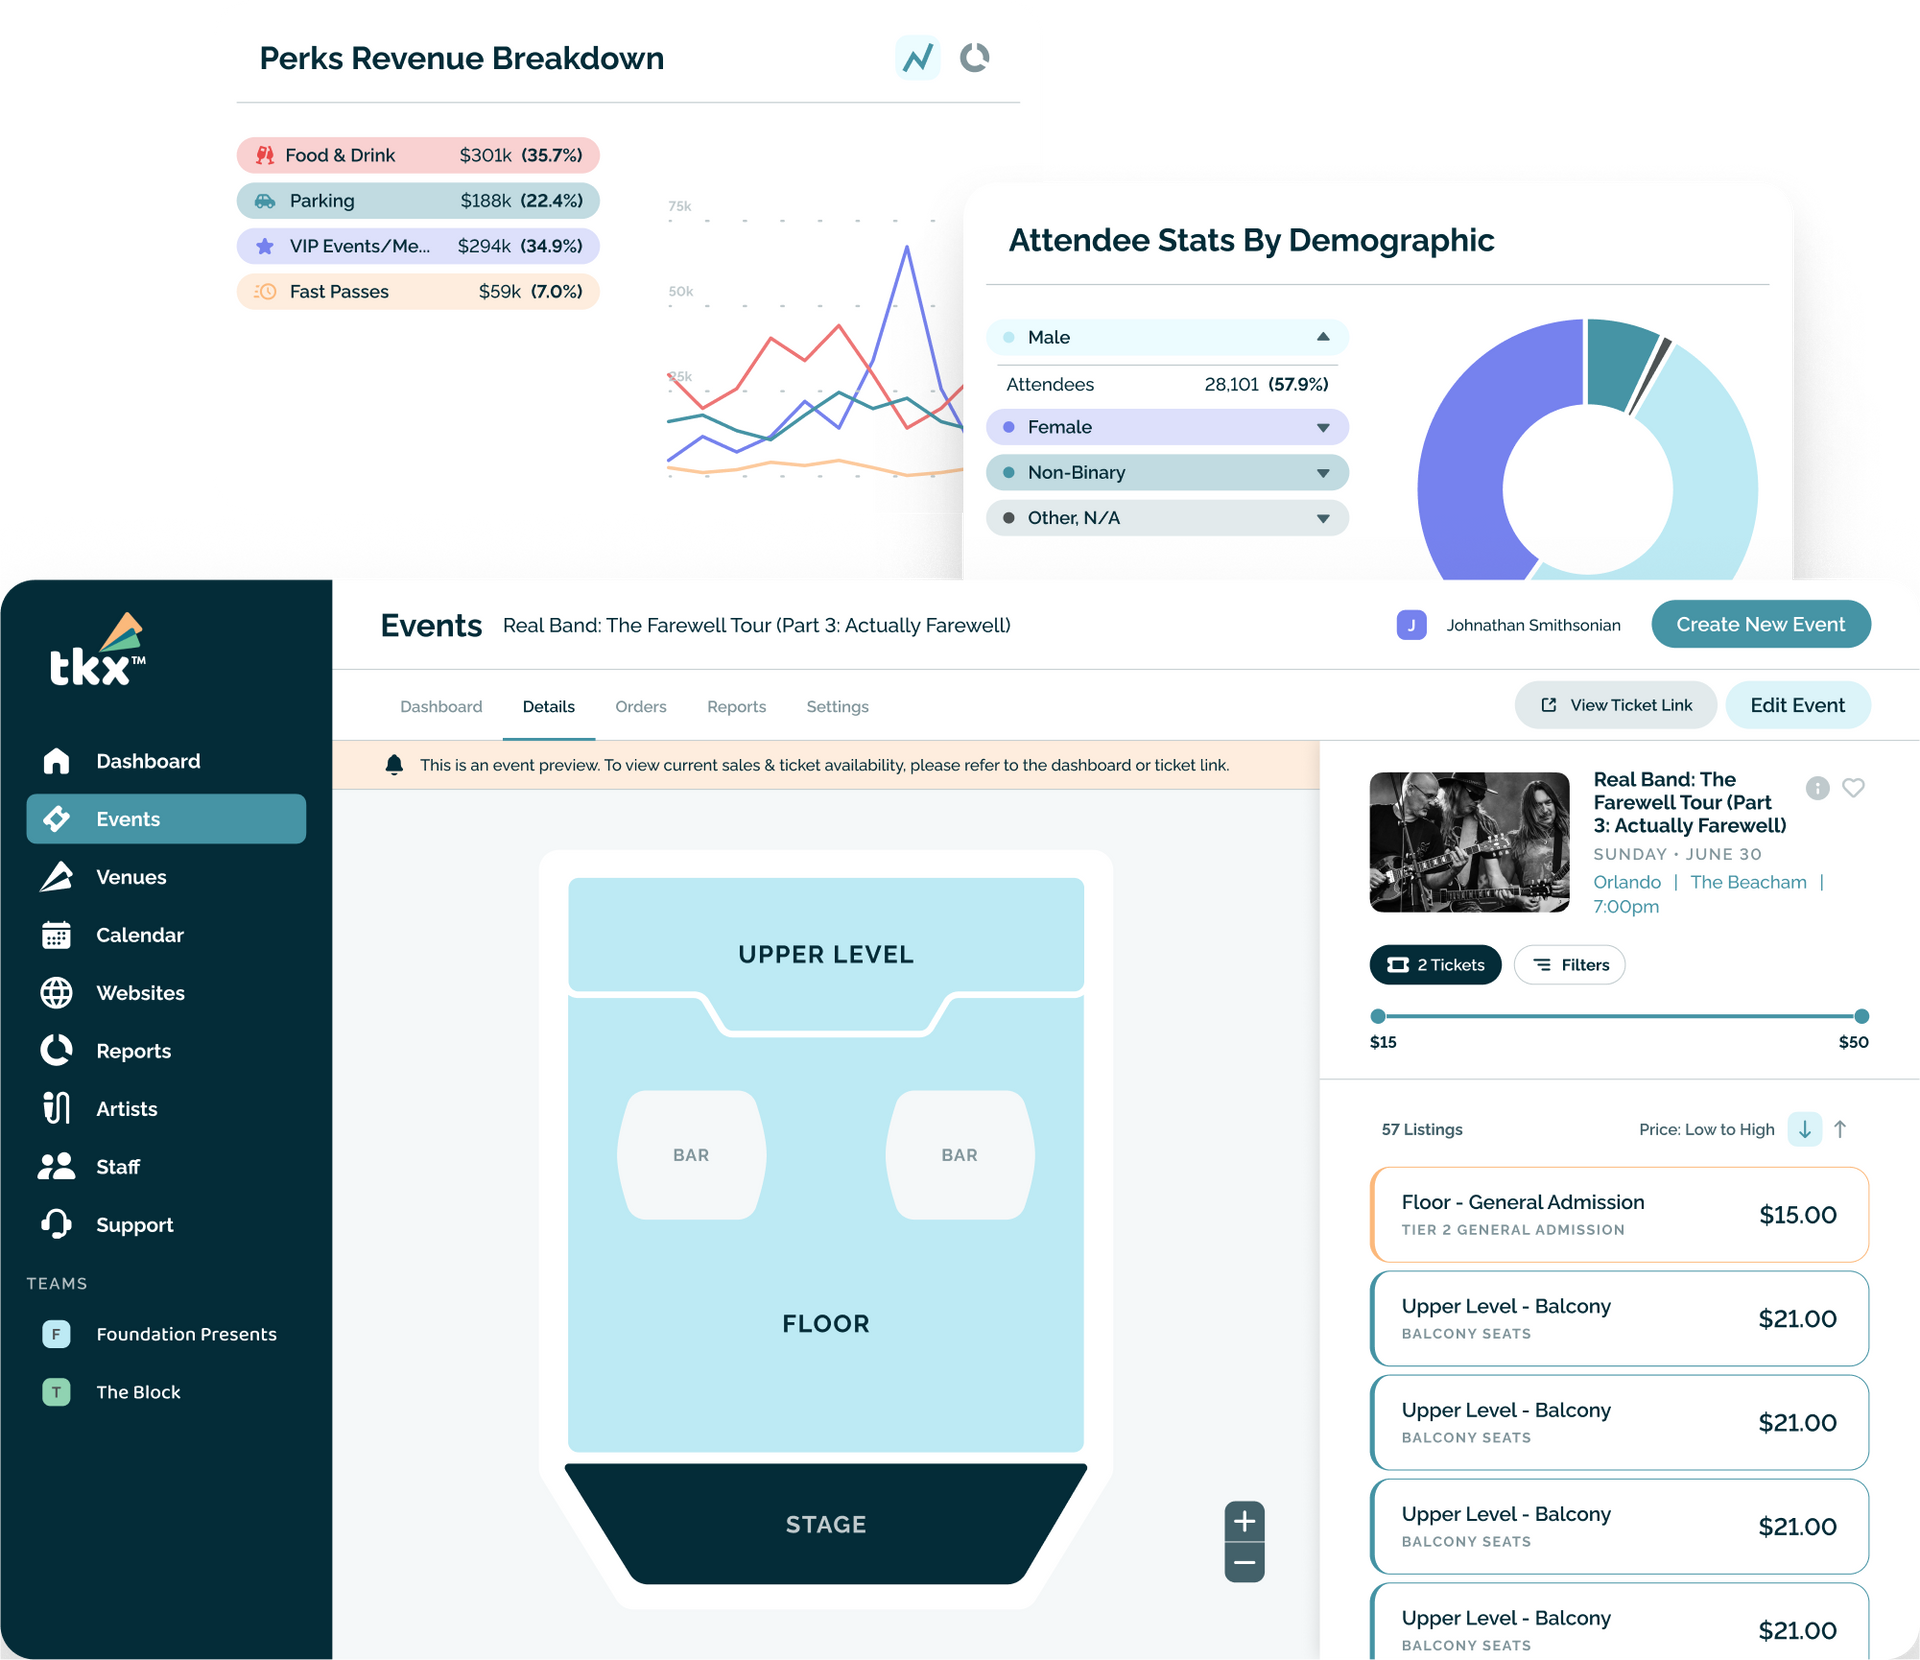
Task: Open Reports from the sidebar
Action: pos(132,1050)
